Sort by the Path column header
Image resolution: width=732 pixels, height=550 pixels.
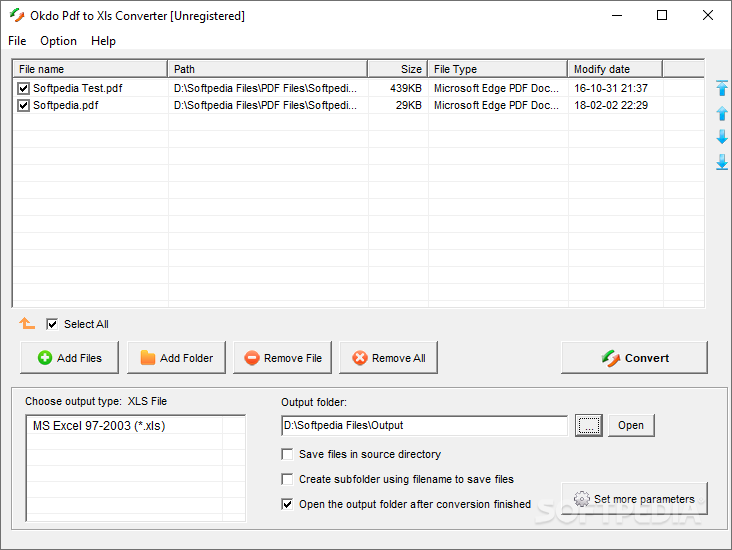pyautogui.click(x=268, y=69)
